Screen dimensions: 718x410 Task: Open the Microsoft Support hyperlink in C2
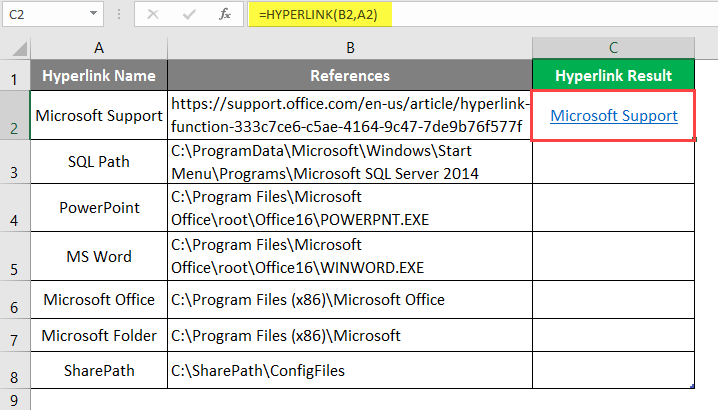[x=614, y=116]
